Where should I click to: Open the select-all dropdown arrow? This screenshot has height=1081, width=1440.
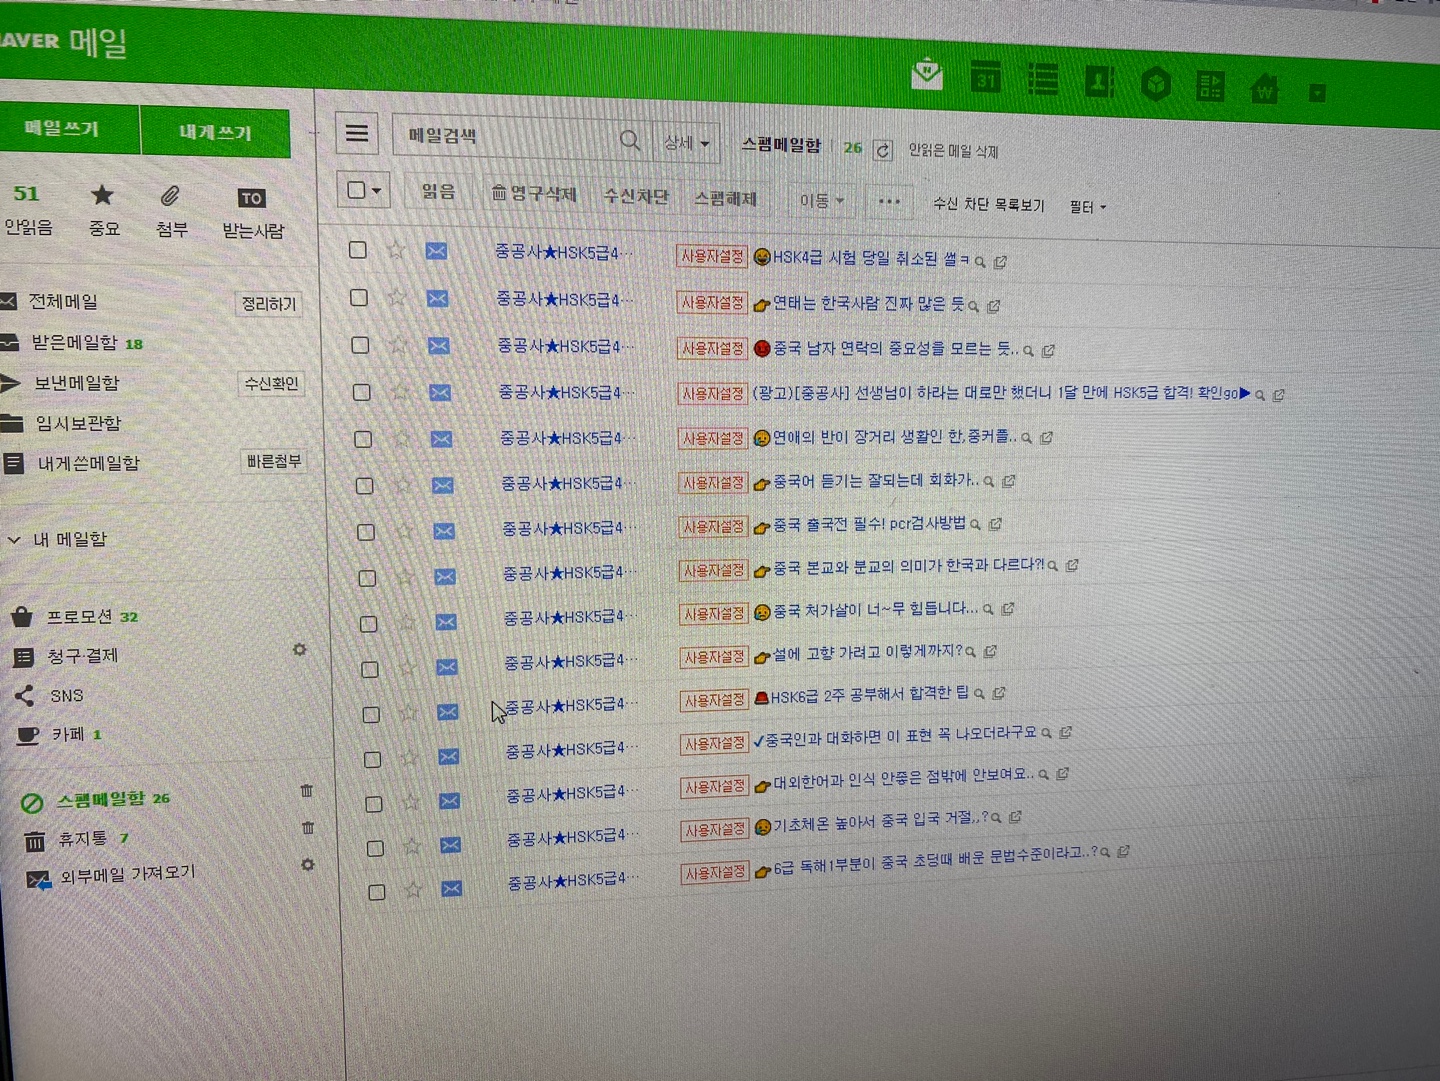pos(377,190)
